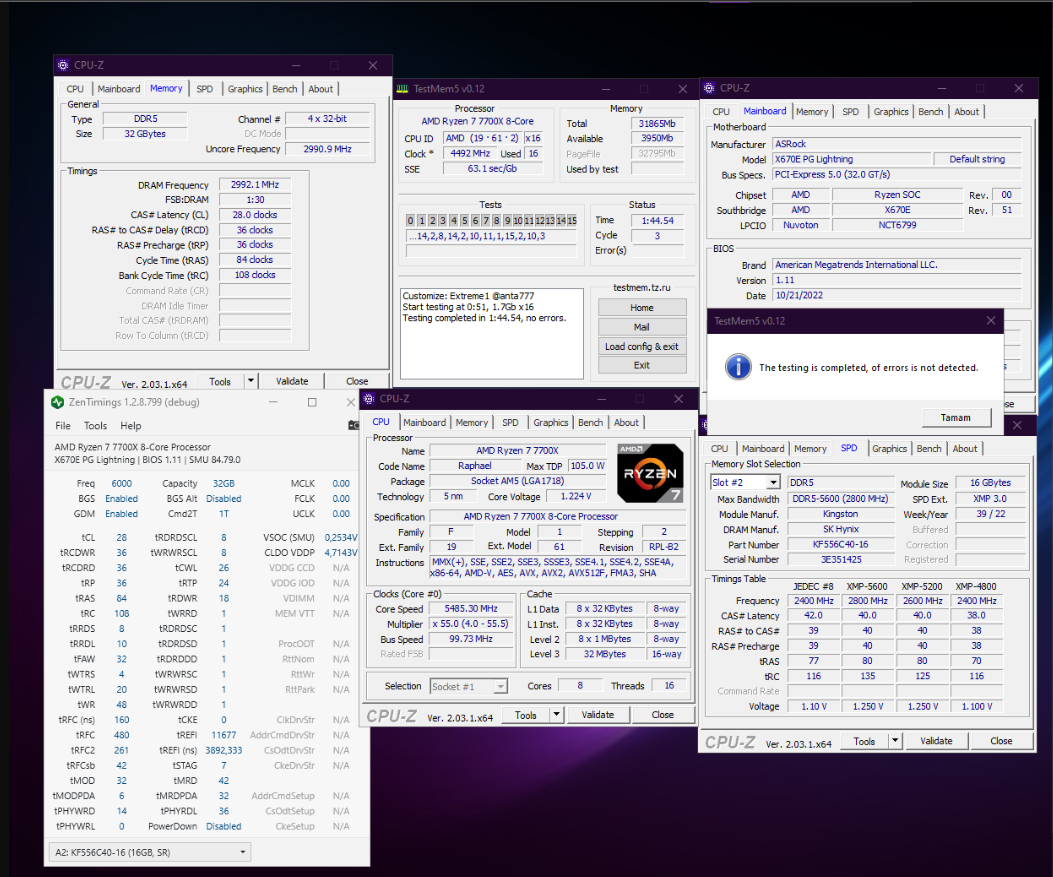Viewport: 1053px width, 877px height.
Task: Open SPD tab in Mainboard CPU-Z window
Action: 851,111
